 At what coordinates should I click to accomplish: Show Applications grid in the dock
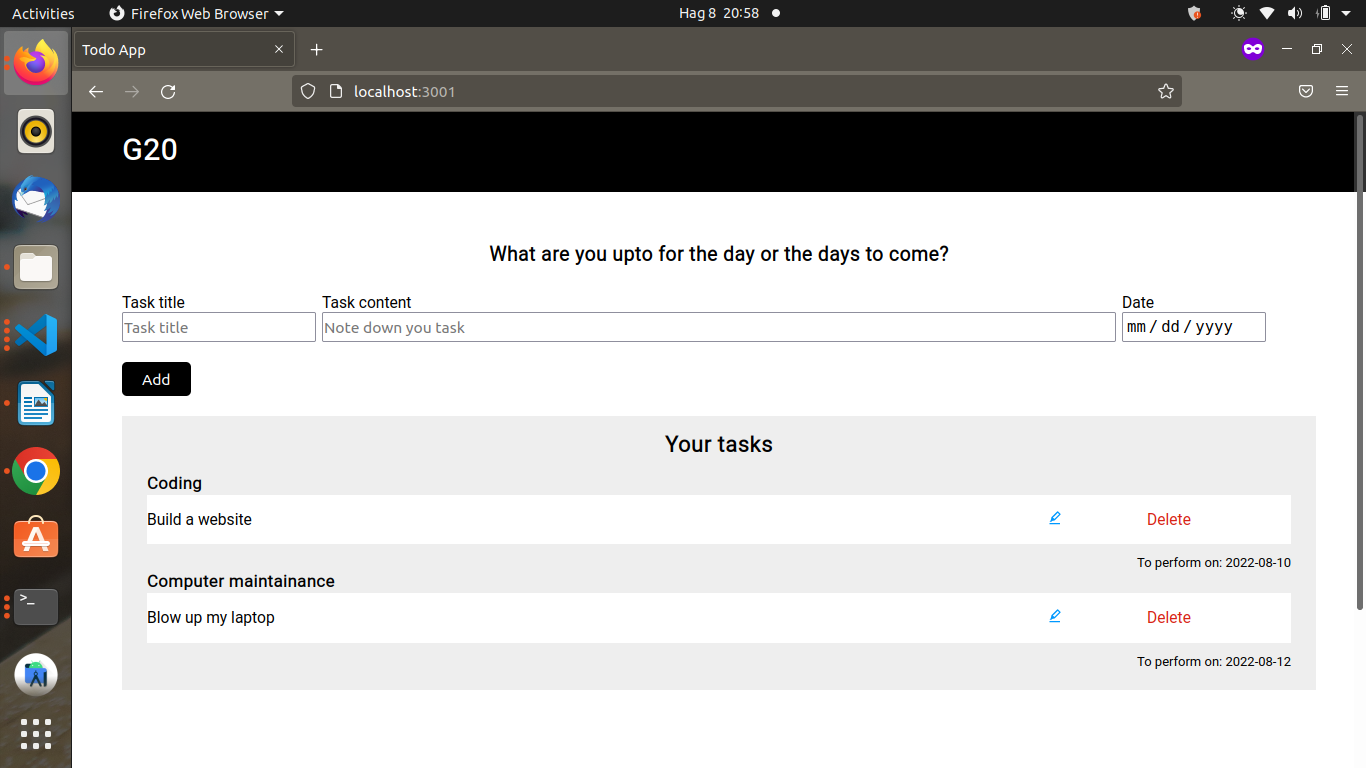coord(36,734)
